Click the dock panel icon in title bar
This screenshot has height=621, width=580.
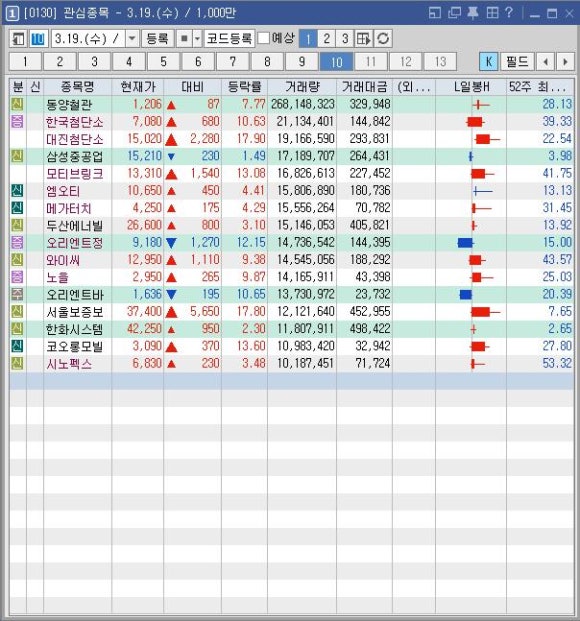point(435,13)
